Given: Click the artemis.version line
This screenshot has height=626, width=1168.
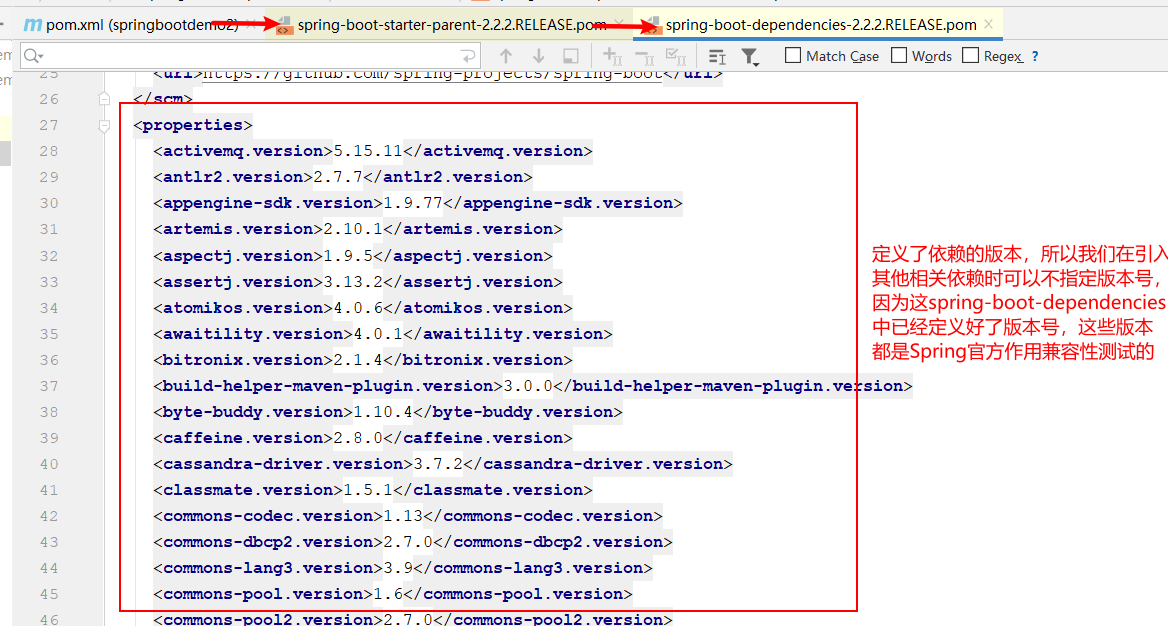Looking at the screenshot, I should click(358, 229).
